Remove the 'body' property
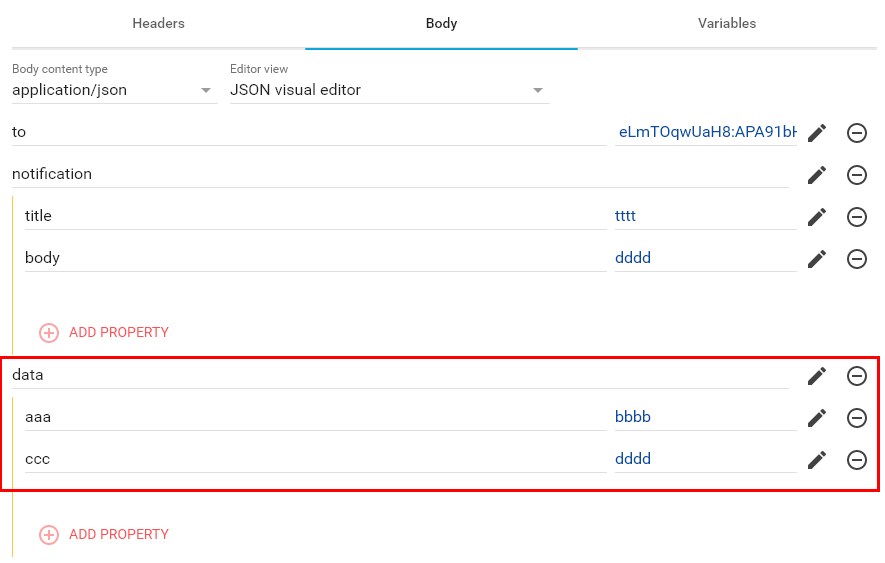Screen dimensions: 885x563 click(x=857, y=259)
